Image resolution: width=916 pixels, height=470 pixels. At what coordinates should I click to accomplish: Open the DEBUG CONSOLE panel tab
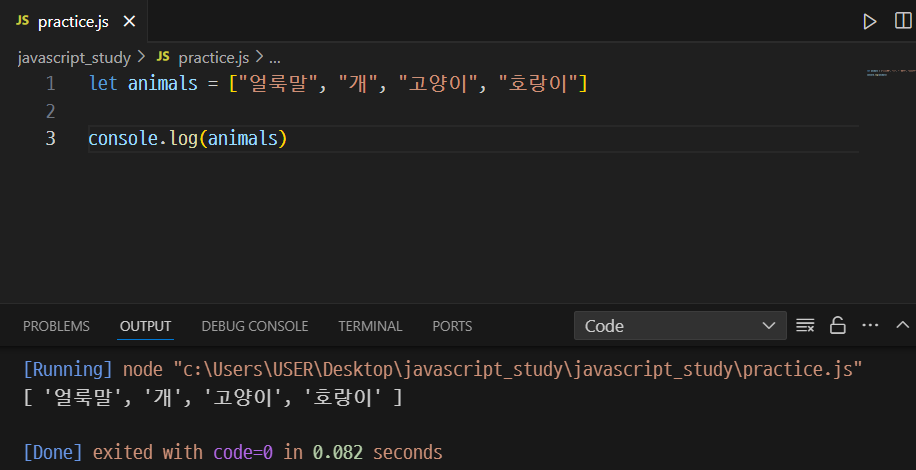click(255, 326)
